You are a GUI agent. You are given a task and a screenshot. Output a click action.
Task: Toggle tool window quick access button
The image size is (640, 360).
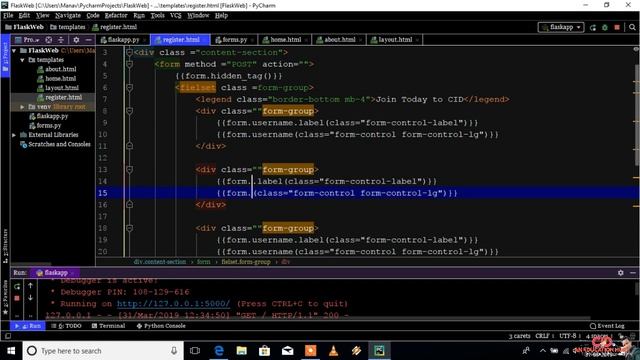point(8,336)
